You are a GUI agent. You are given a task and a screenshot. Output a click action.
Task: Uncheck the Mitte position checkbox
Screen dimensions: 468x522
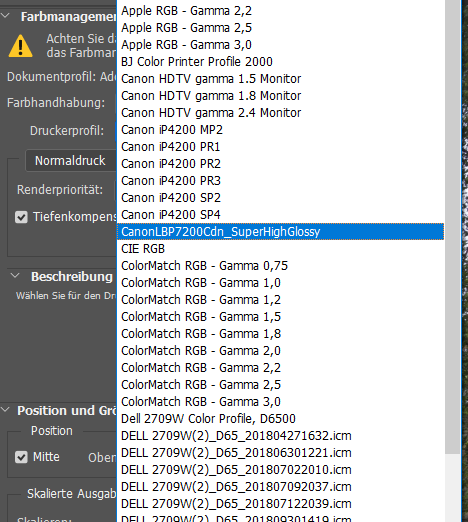[x=21, y=457]
